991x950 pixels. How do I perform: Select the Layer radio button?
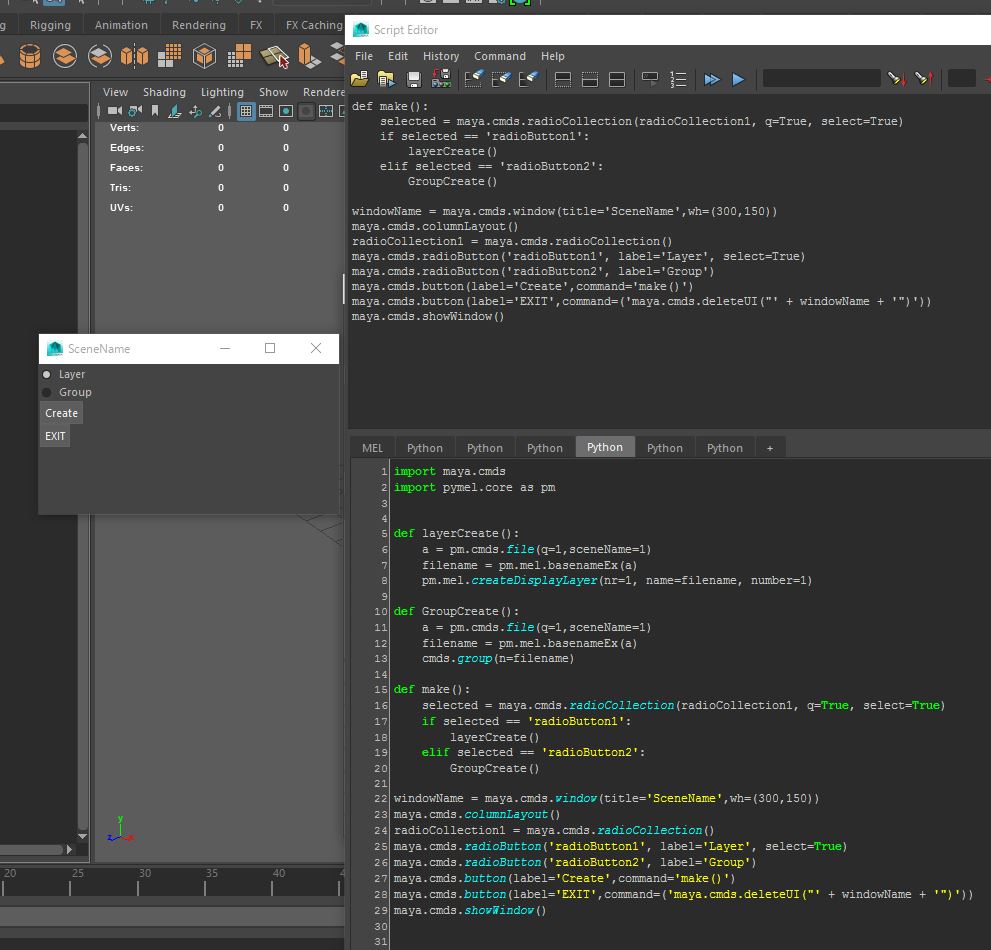47,374
